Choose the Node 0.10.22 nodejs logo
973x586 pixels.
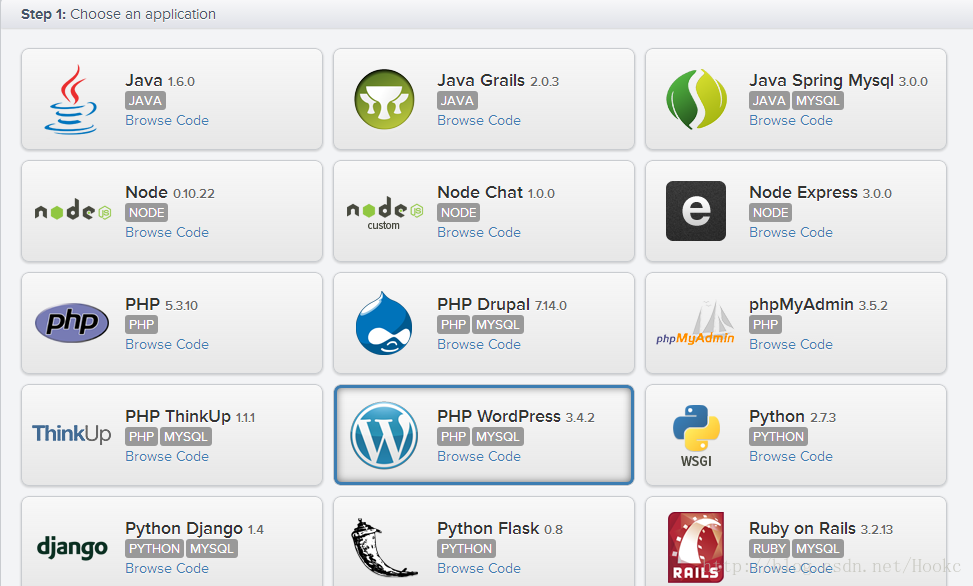pos(73,211)
